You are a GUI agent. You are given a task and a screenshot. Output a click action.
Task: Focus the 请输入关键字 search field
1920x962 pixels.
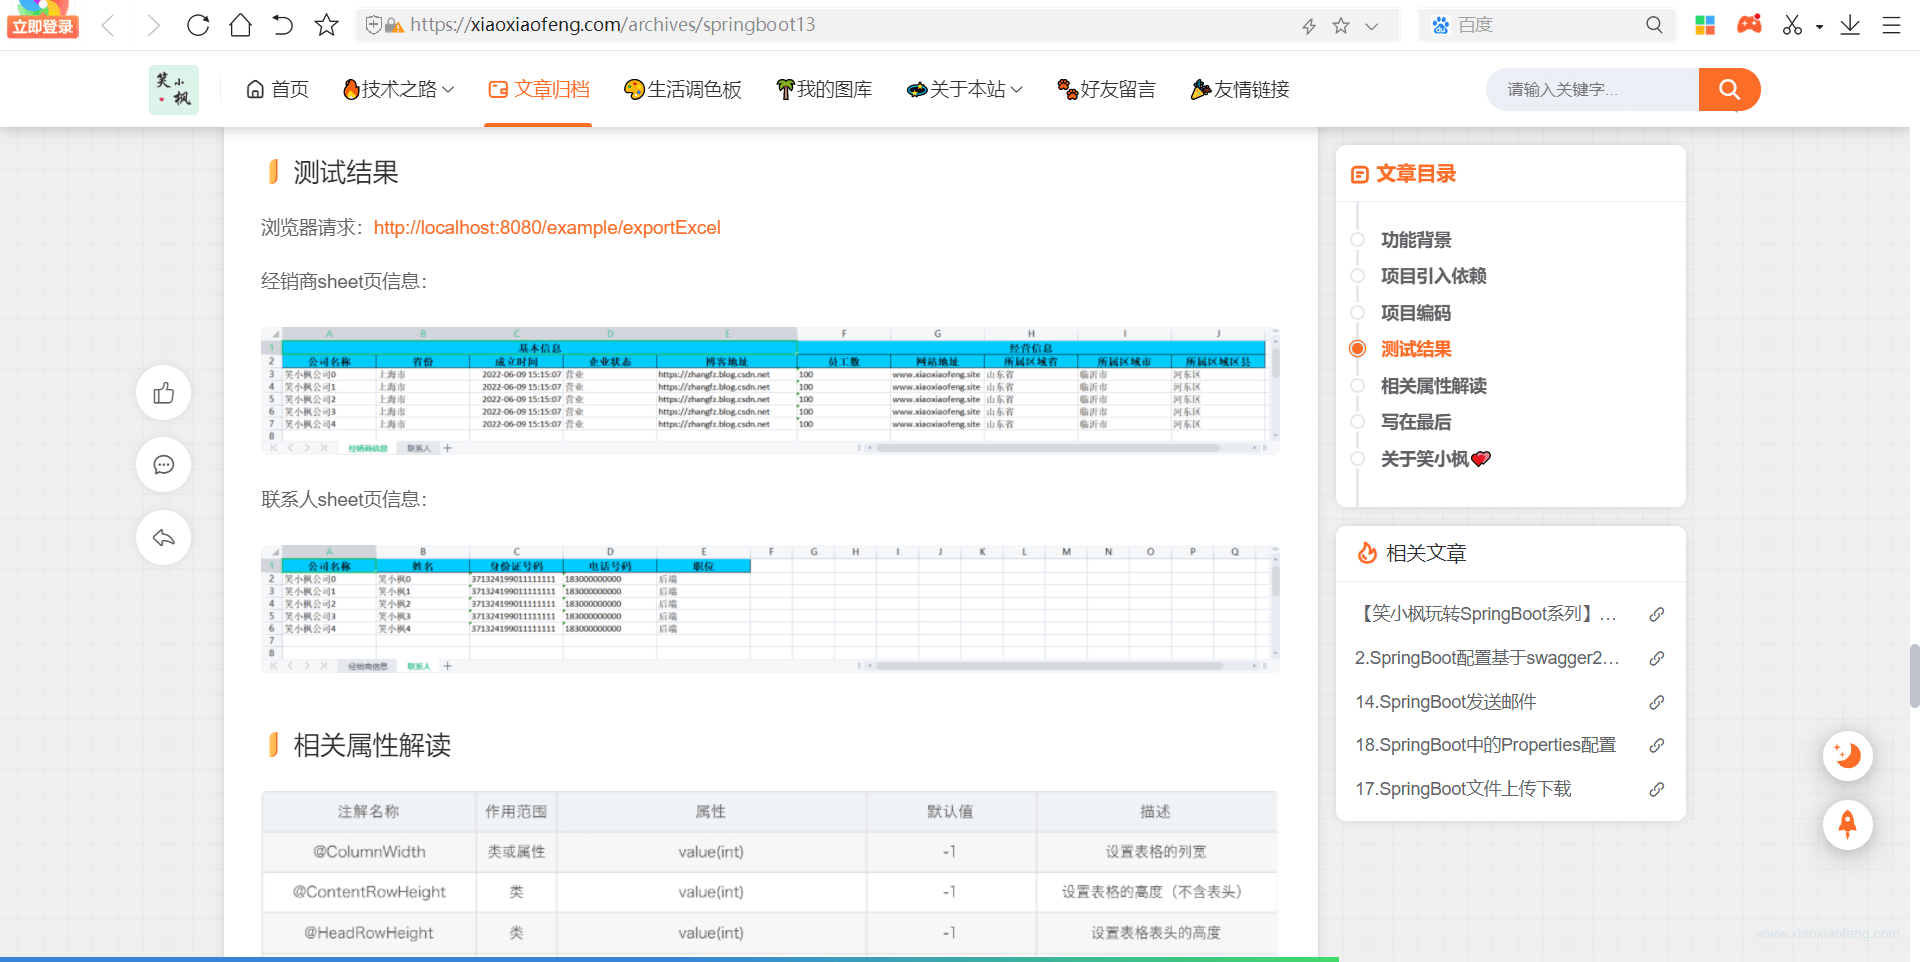click(1592, 90)
